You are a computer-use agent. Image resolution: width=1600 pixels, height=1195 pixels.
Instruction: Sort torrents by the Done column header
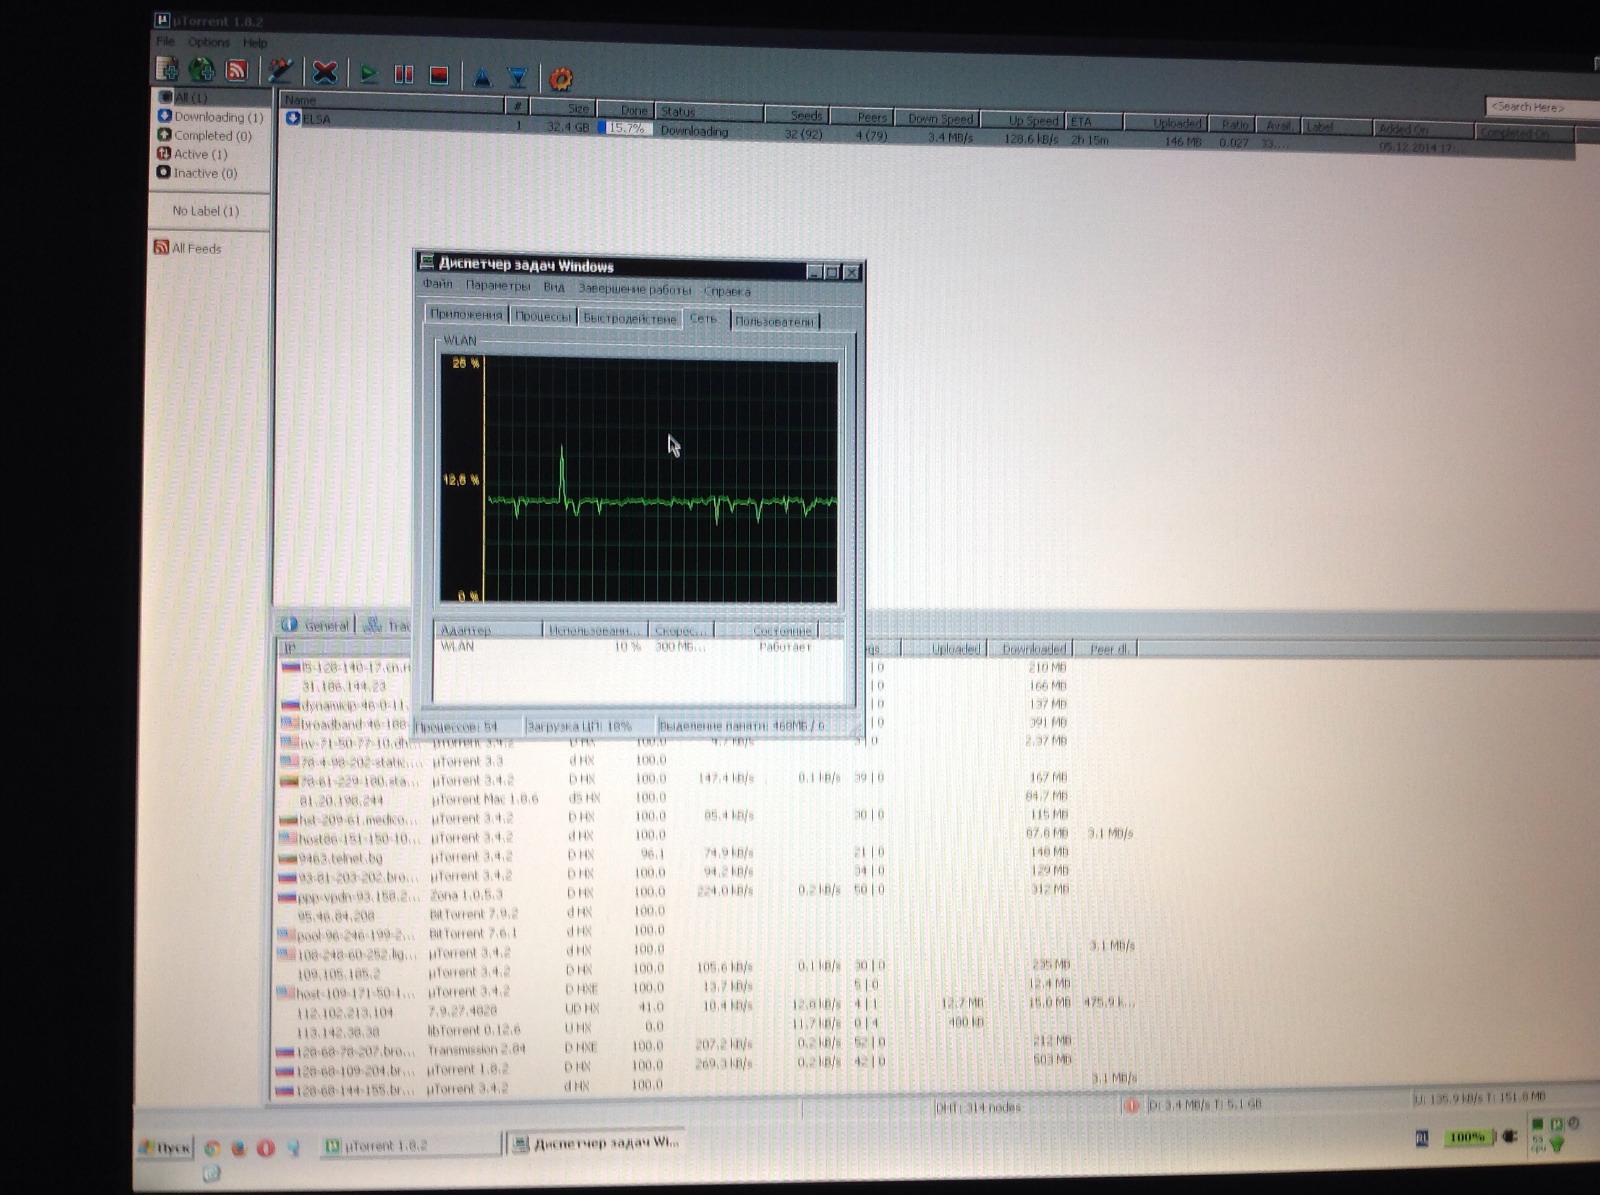pyautogui.click(x=625, y=109)
